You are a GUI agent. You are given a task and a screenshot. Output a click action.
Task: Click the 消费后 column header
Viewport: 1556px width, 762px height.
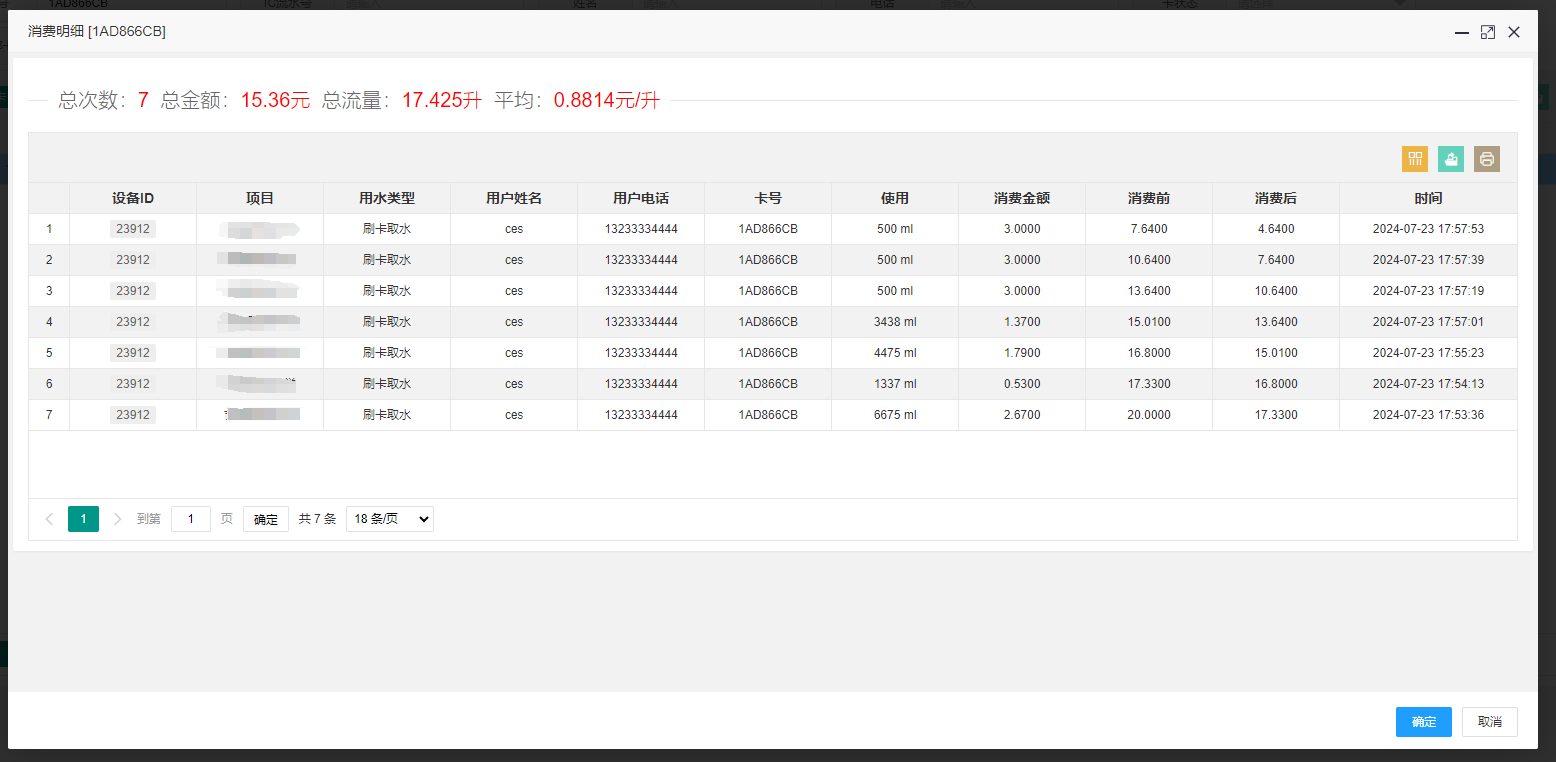click(x=1276, y=198)
